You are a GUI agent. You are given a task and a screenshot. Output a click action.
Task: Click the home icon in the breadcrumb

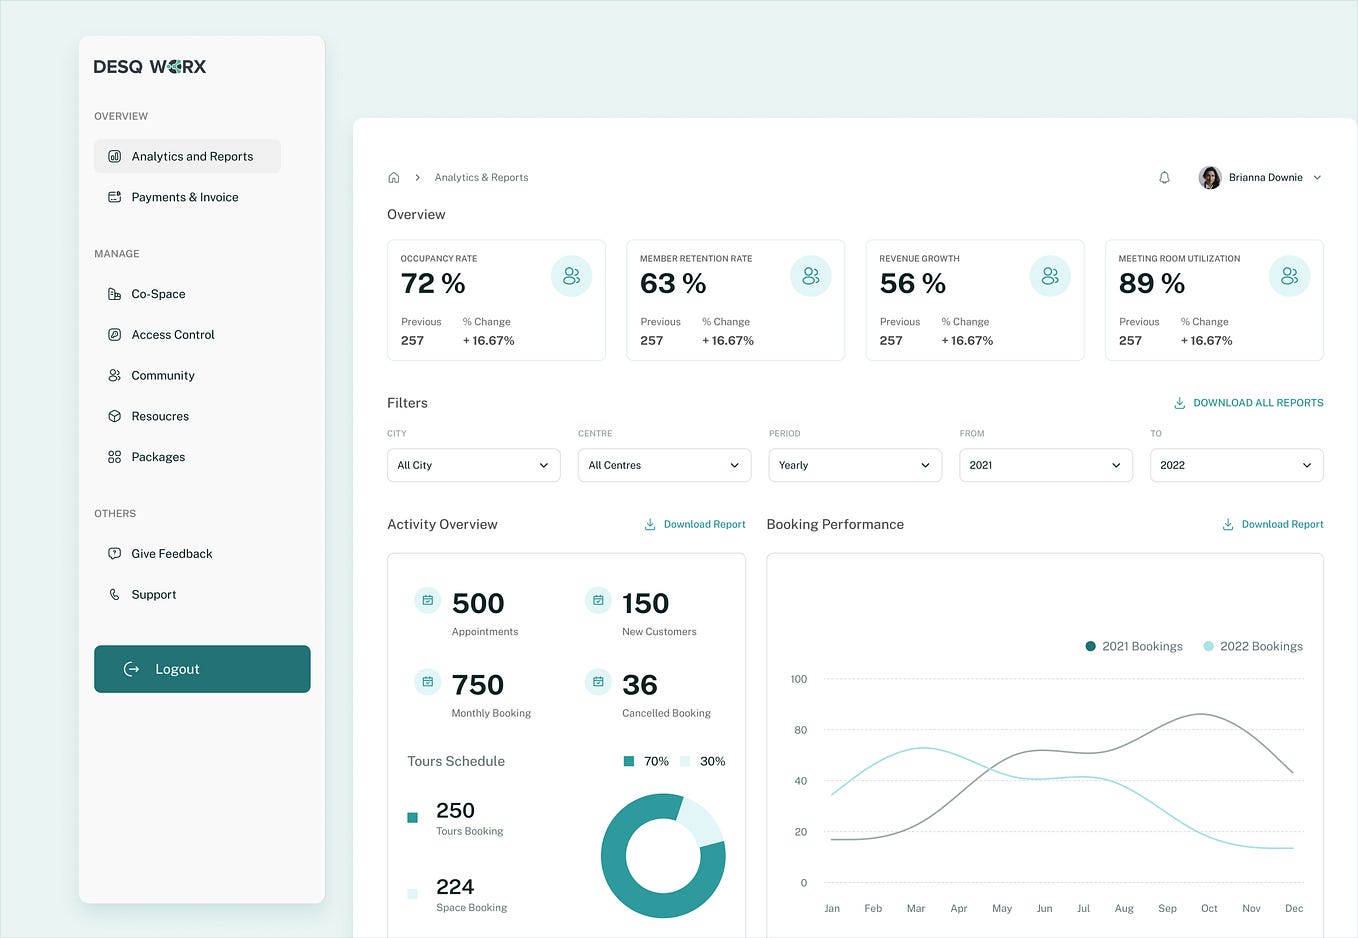pos(394,177)
